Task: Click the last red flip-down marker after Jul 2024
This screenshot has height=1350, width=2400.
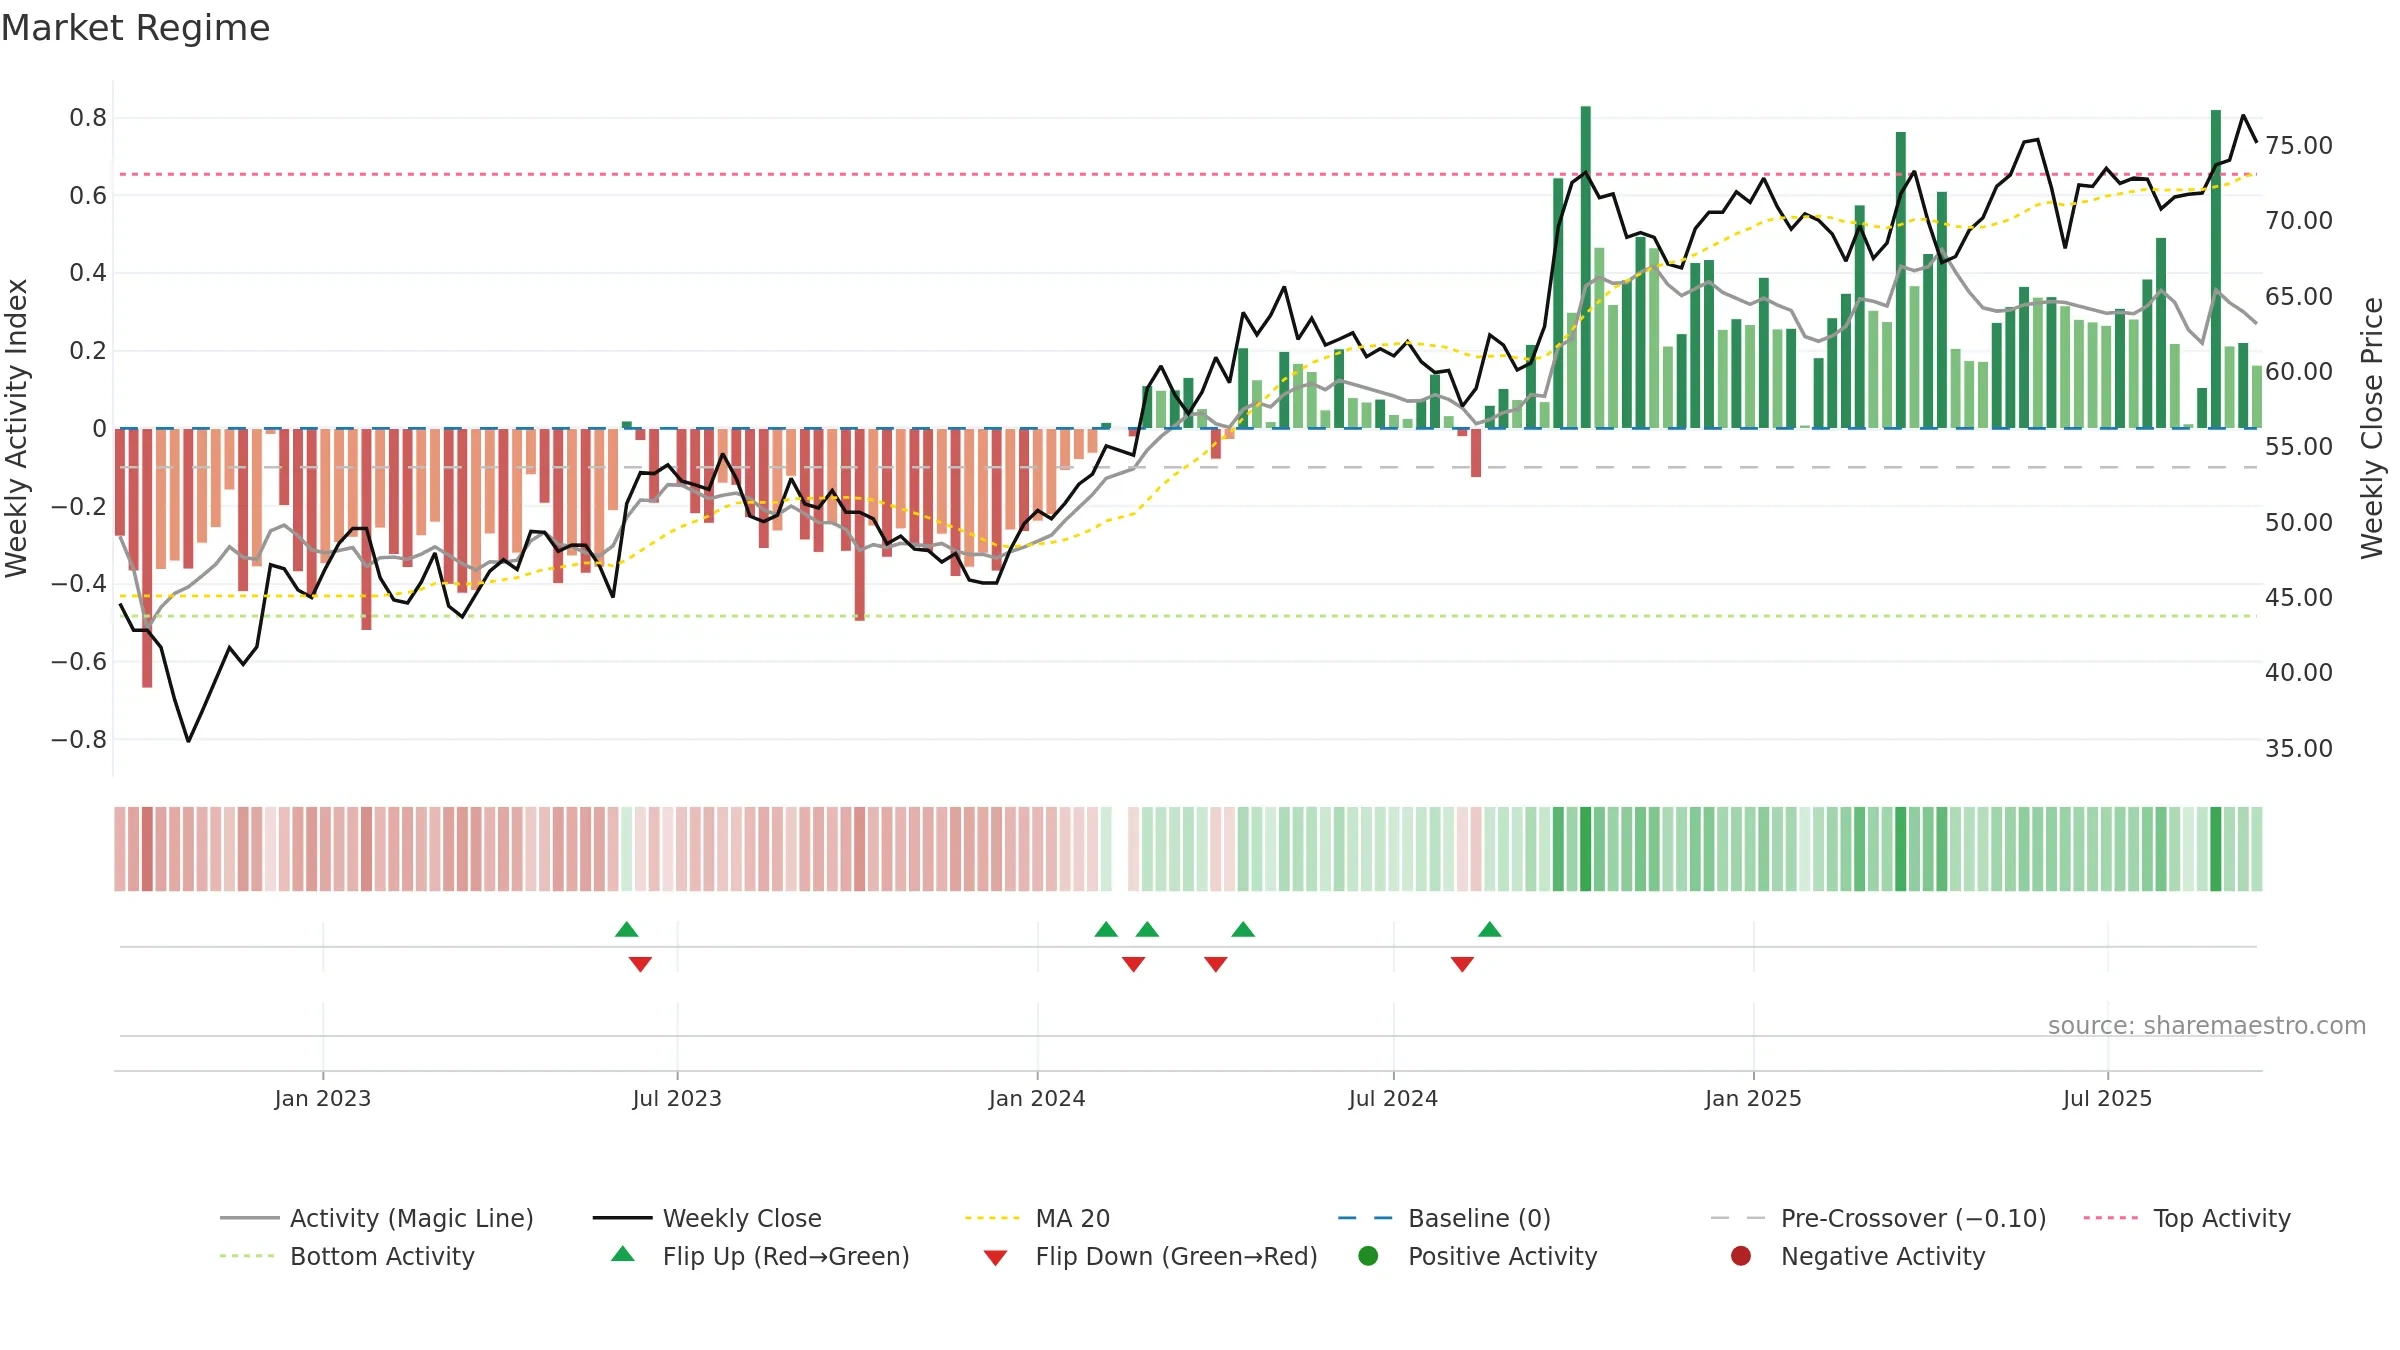Action: coord(1462,964)
